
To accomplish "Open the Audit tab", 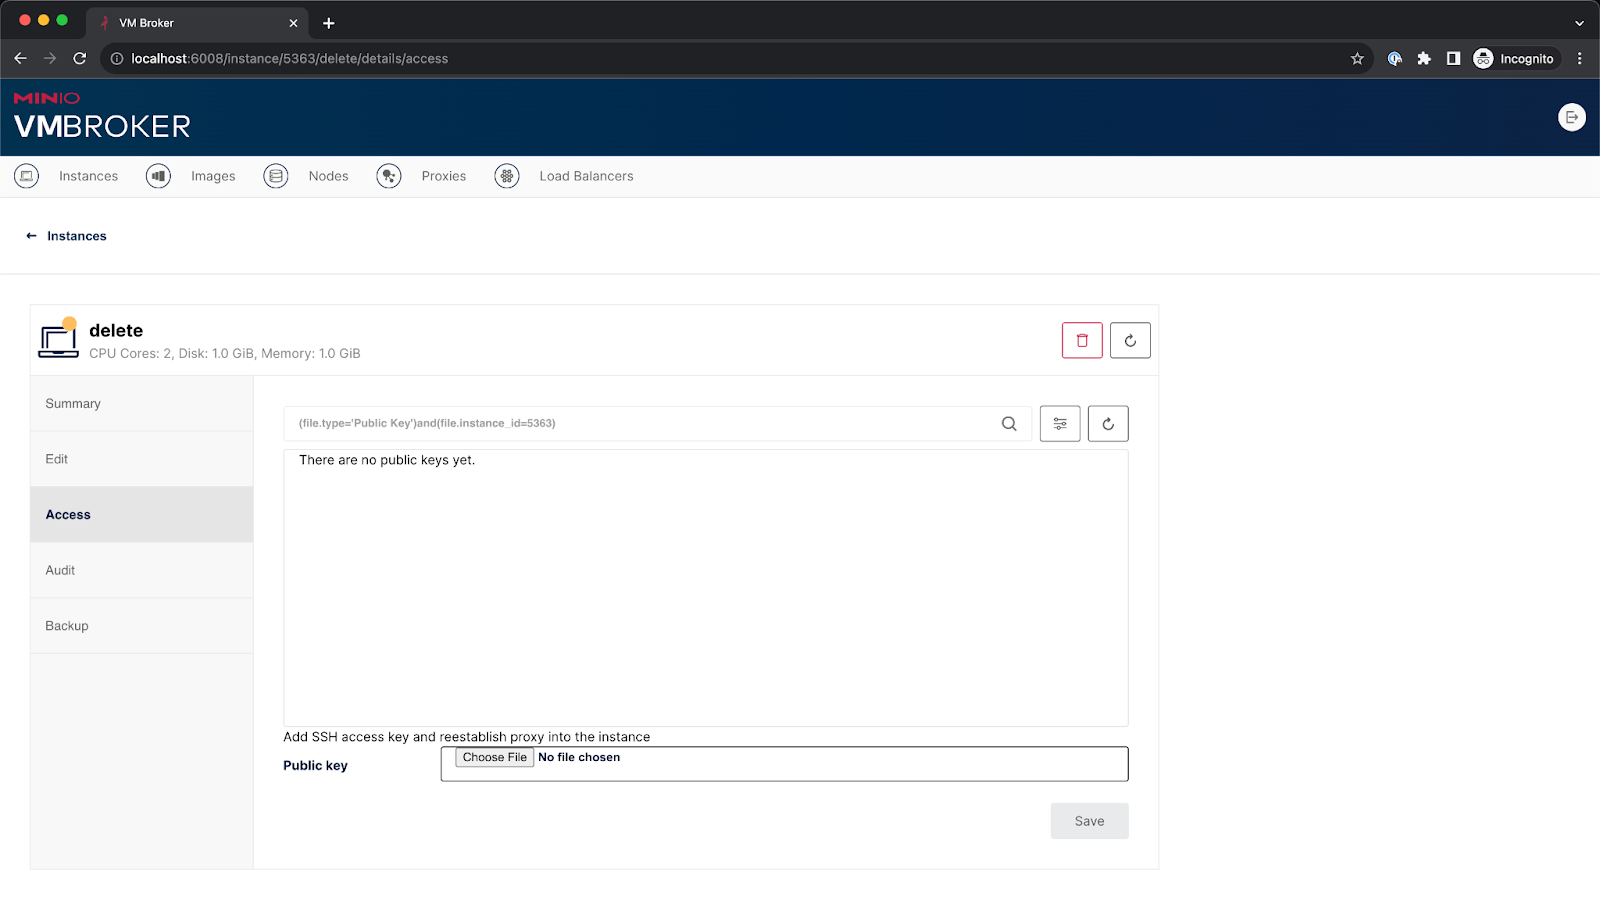I will pos(60,570).
